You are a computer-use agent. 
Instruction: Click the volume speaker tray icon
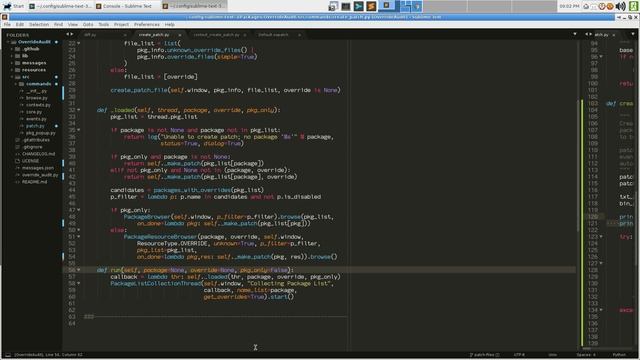point(621,6)
